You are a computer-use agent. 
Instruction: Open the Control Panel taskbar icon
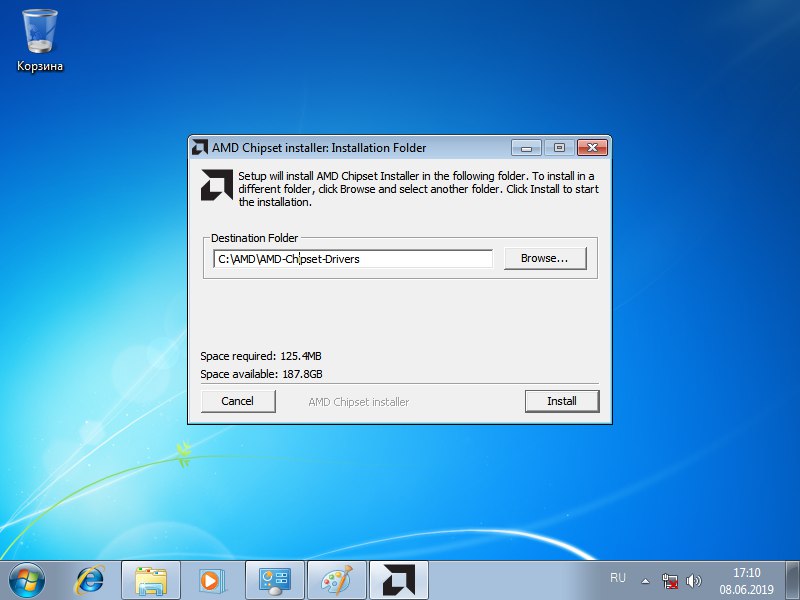coord(274,581)
